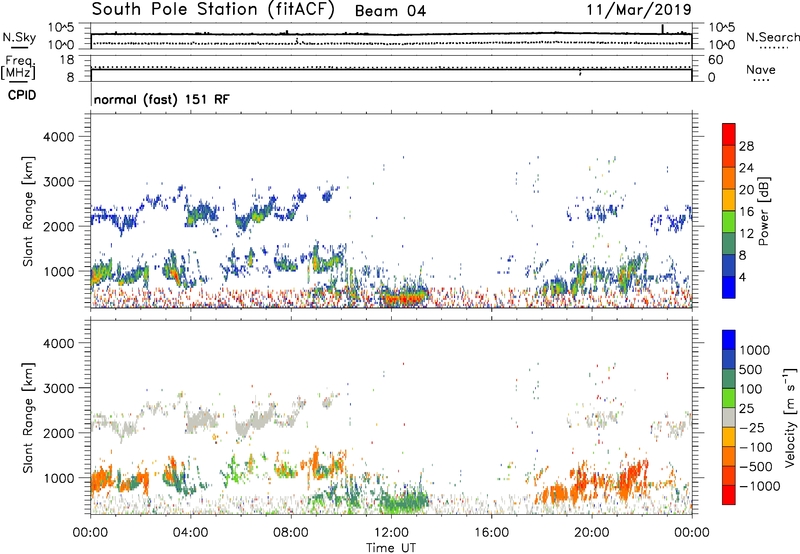Pick the gray -25 to 25 Velocity segment
The image size is (800, 554).
729,418
